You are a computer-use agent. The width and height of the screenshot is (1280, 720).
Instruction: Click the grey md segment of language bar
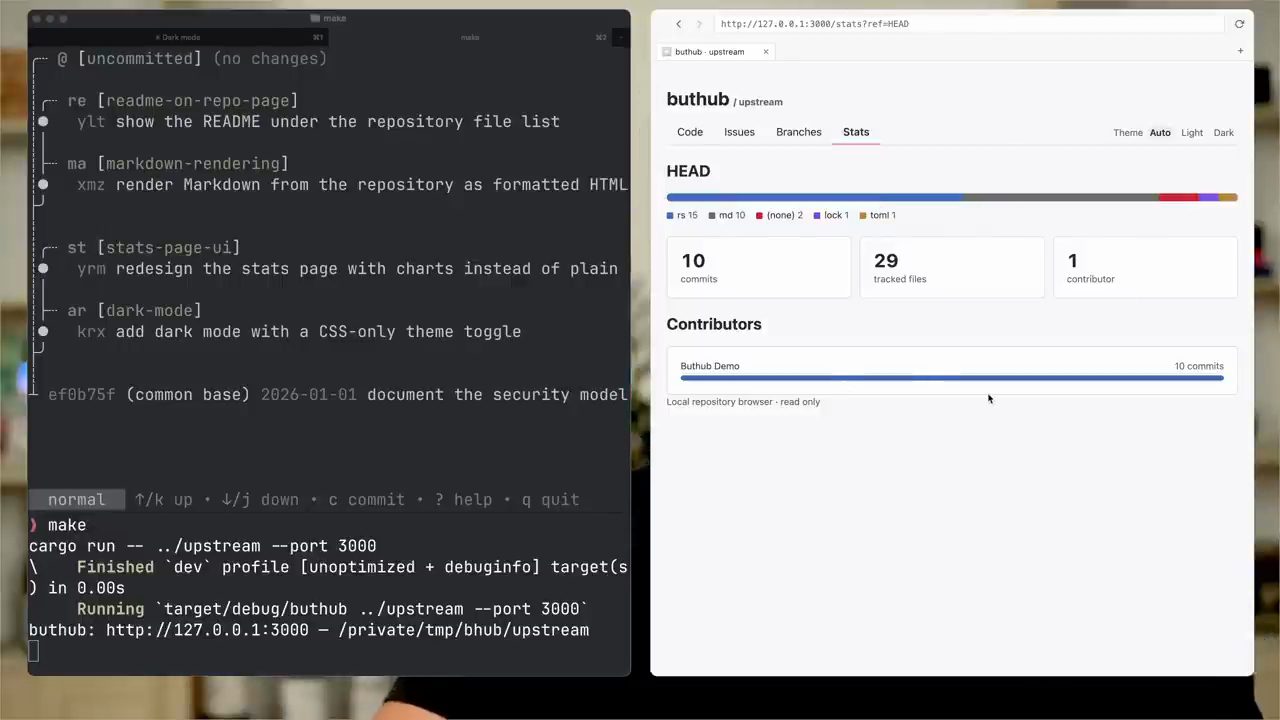pos(1060,198)
